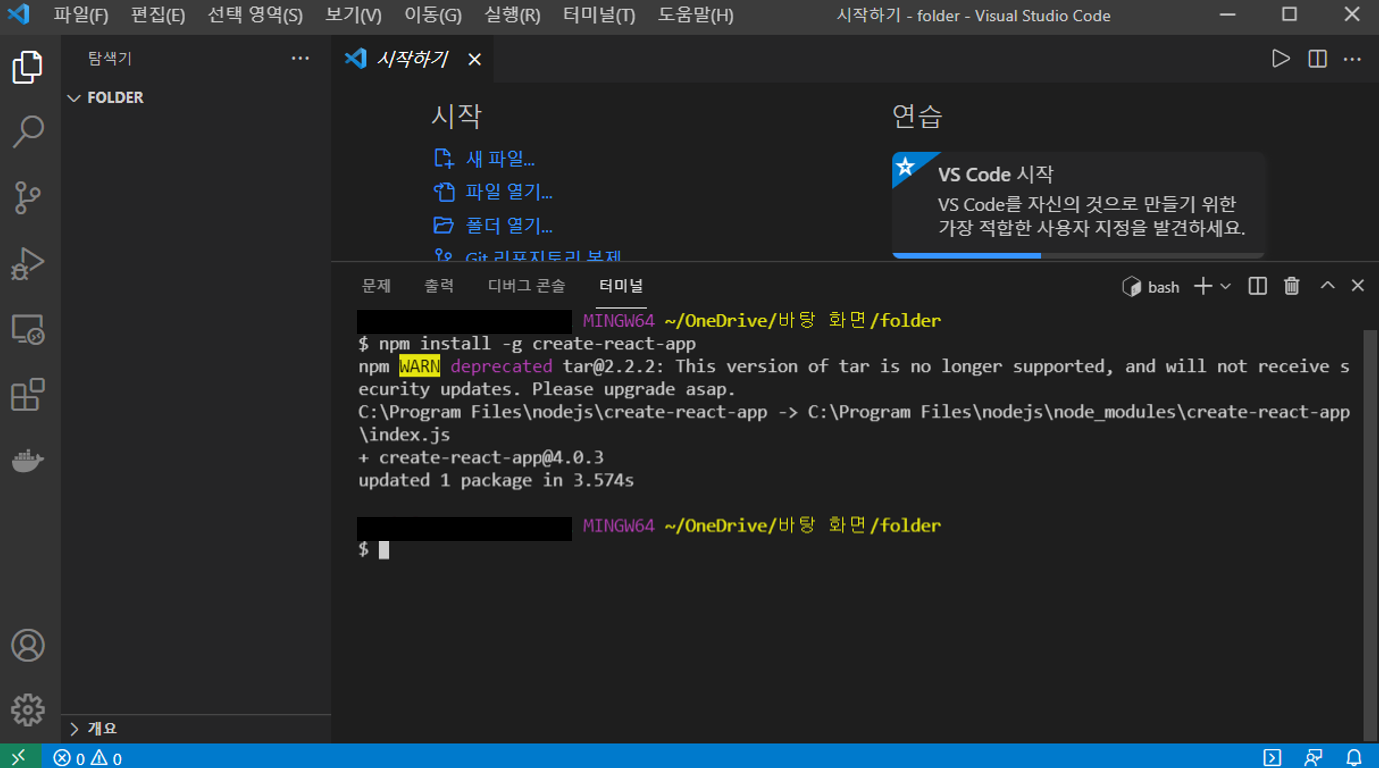Open the 보기(V) menu
1379x768 pixels.
click(x=353, y=15)
